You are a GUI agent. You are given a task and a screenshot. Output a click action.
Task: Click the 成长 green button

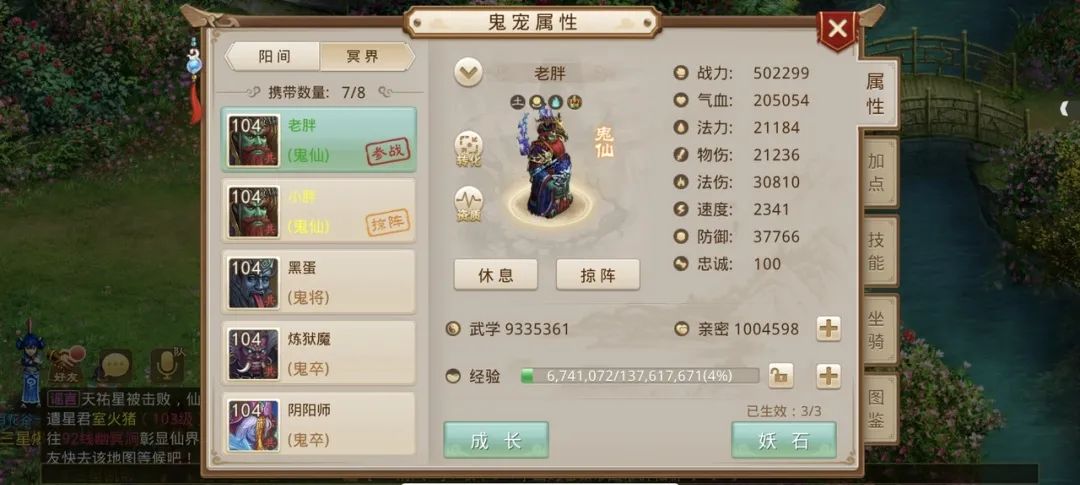(496, 440)
